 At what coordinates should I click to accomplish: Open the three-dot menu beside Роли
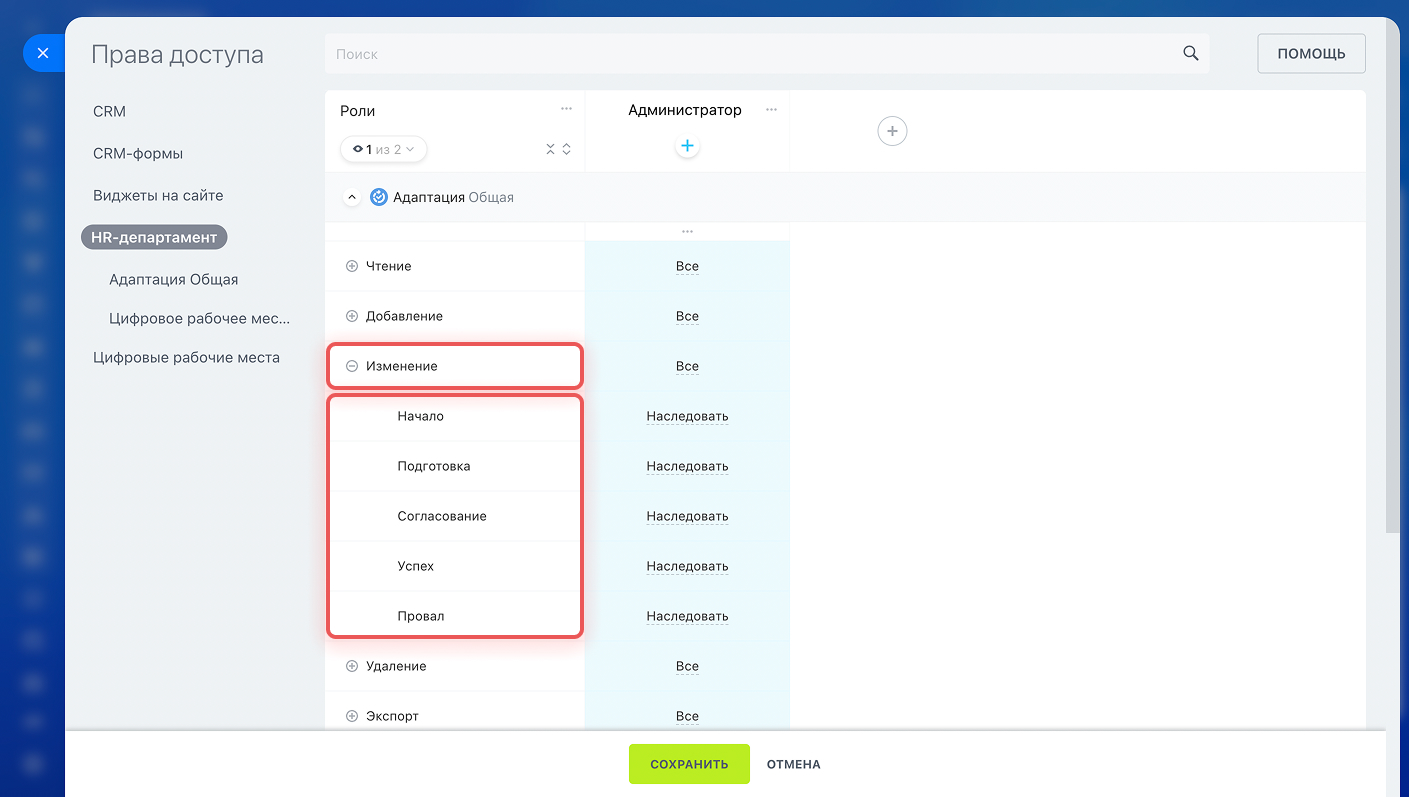(566, 109)
